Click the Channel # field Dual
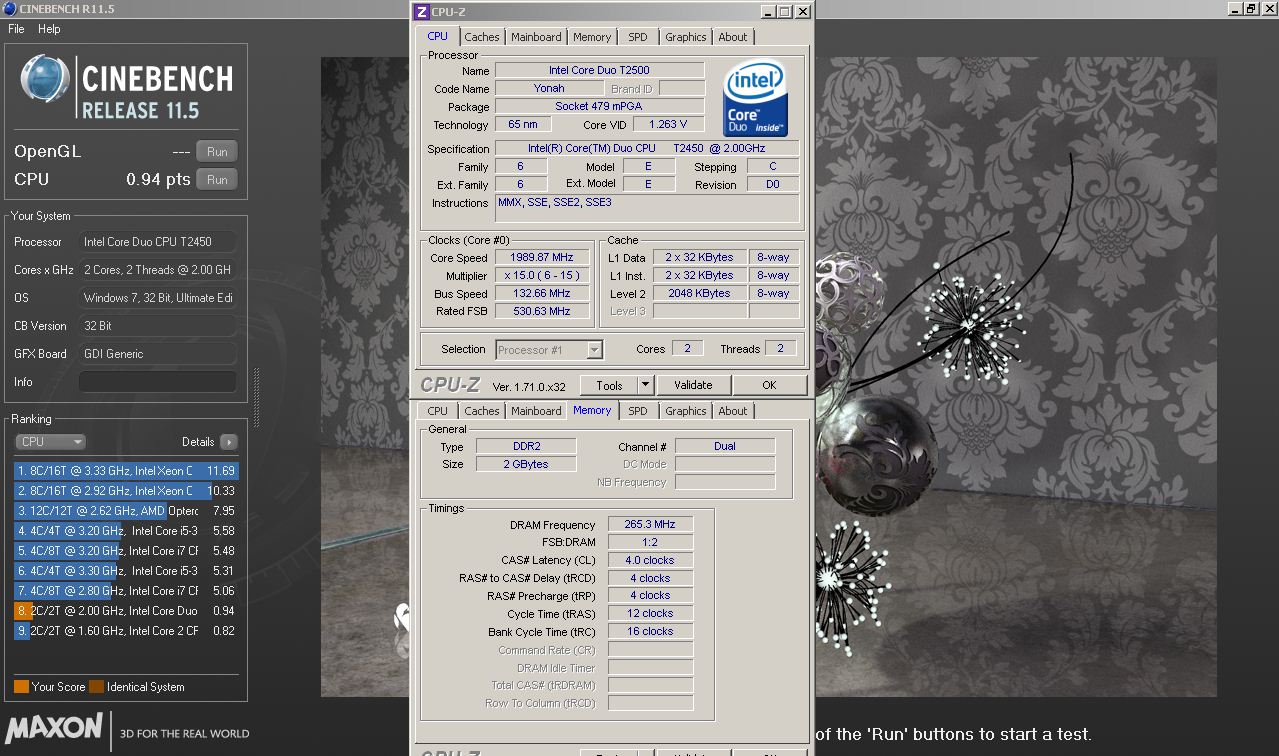The height and width of the screenshot is (756, 1279). click(725, 447)
